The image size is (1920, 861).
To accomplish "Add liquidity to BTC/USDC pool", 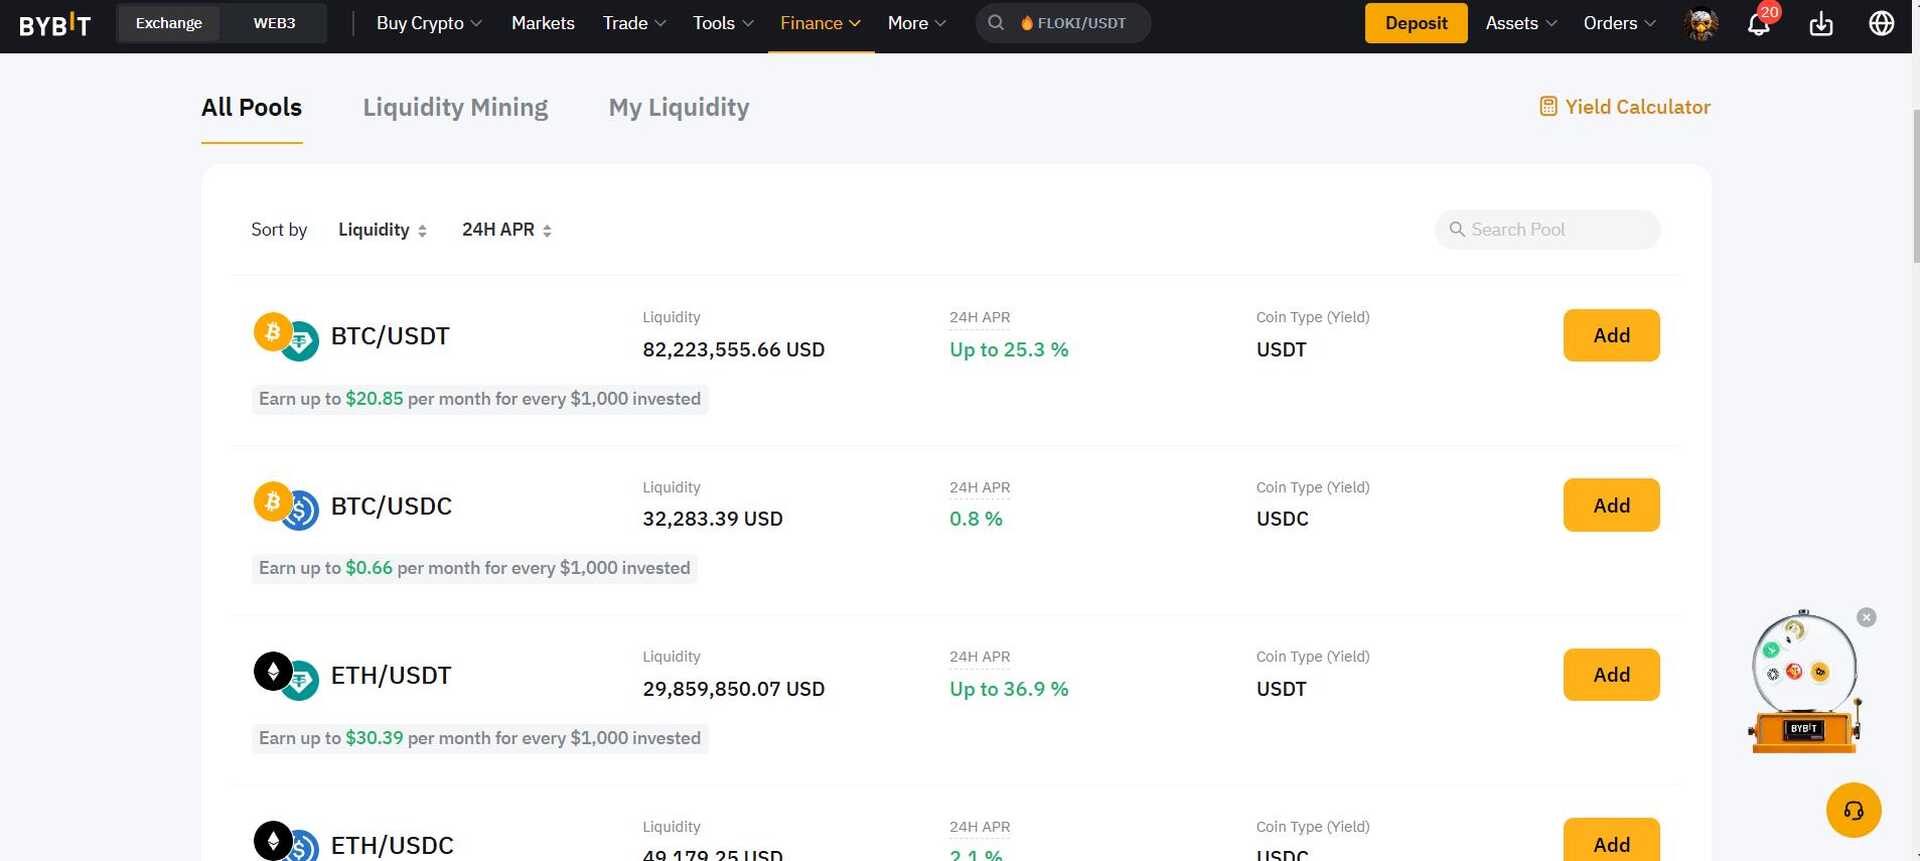I will pos(1611,505).
